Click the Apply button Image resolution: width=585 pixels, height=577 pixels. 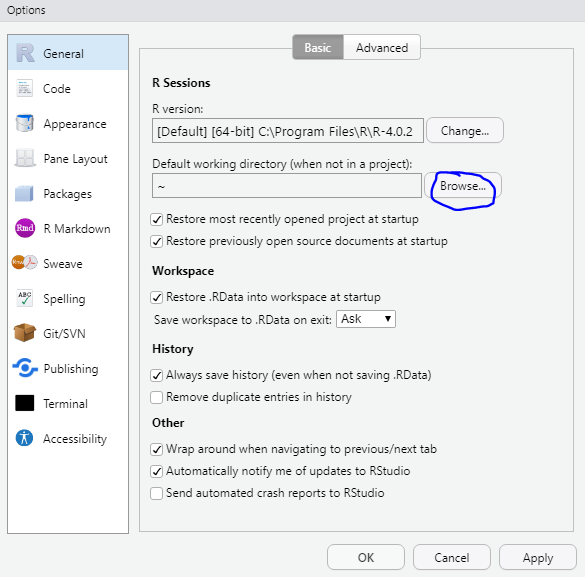tap(538, 557)
